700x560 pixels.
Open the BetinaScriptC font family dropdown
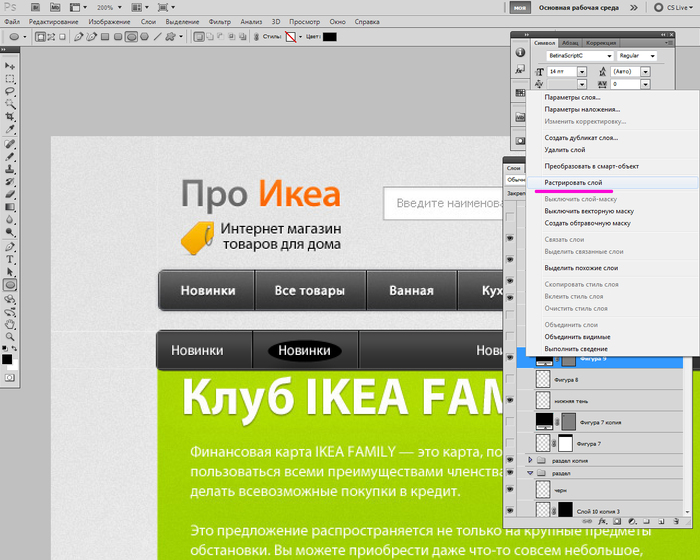click(609, 56)
